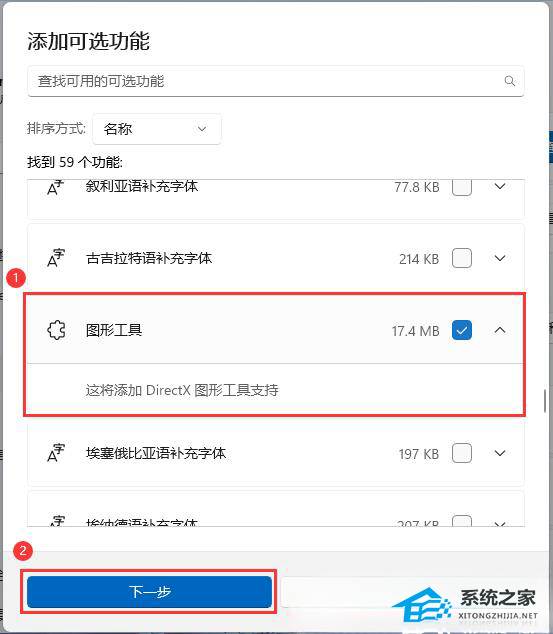
Task: Click the font icon beside 叙利亚语补充字体
Action: pos(56,187)
